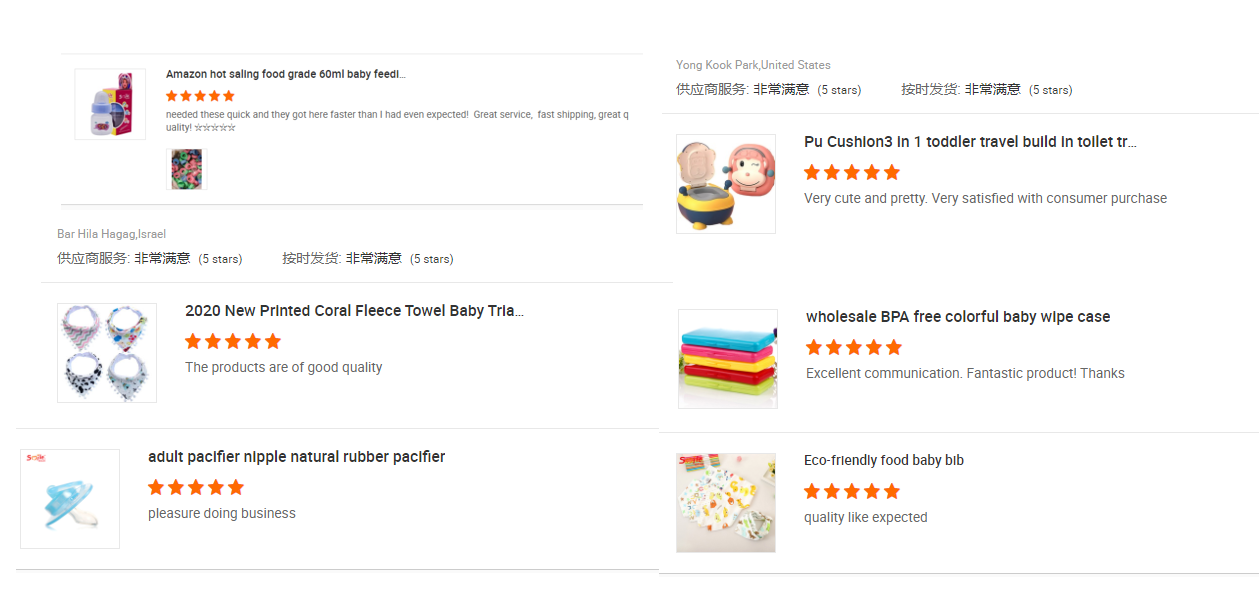View the small review photo attachment
This screenshot has height=602, width=1259.
pyautogui.click(x=186, y=169)
